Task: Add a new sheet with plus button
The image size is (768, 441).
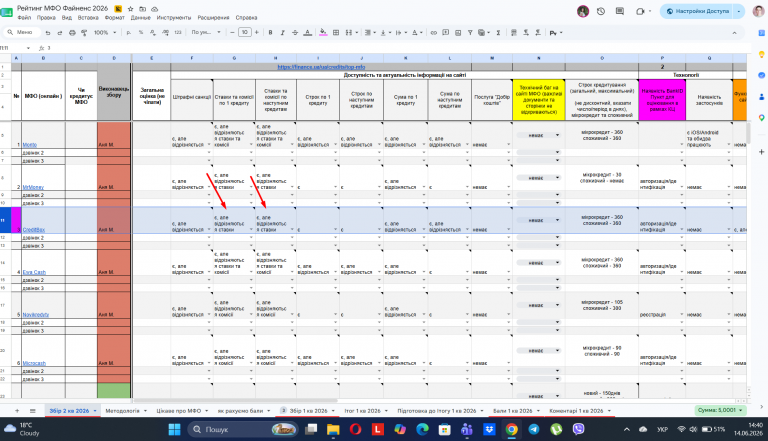Action: (17, 411)
